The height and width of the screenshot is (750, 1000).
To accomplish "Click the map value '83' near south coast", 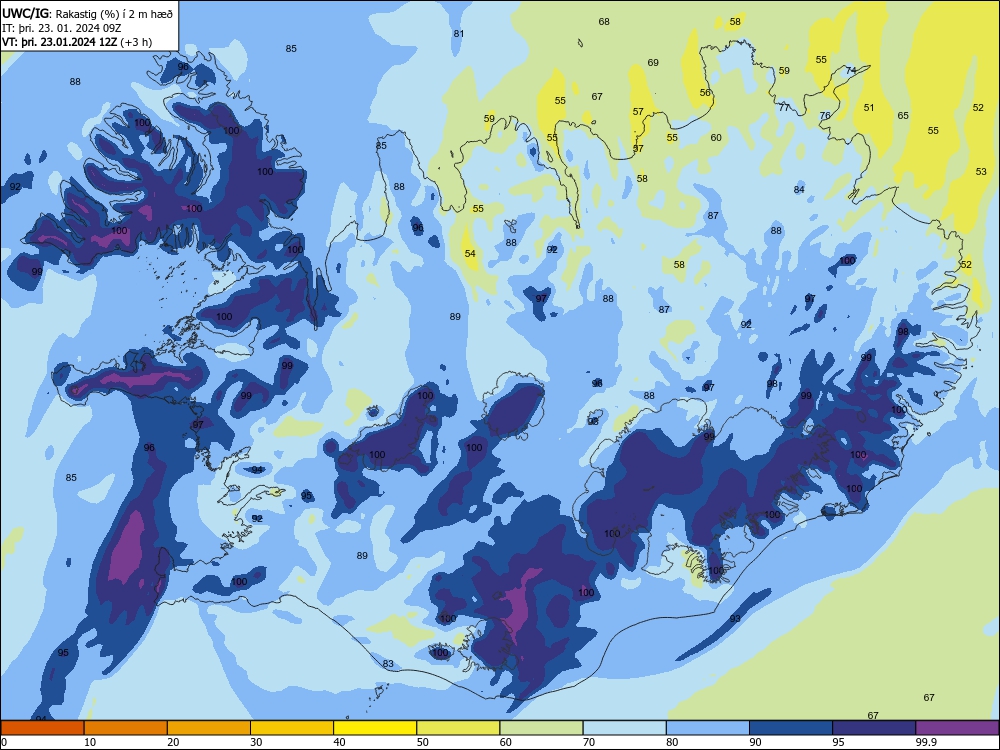I will (388, 664).
